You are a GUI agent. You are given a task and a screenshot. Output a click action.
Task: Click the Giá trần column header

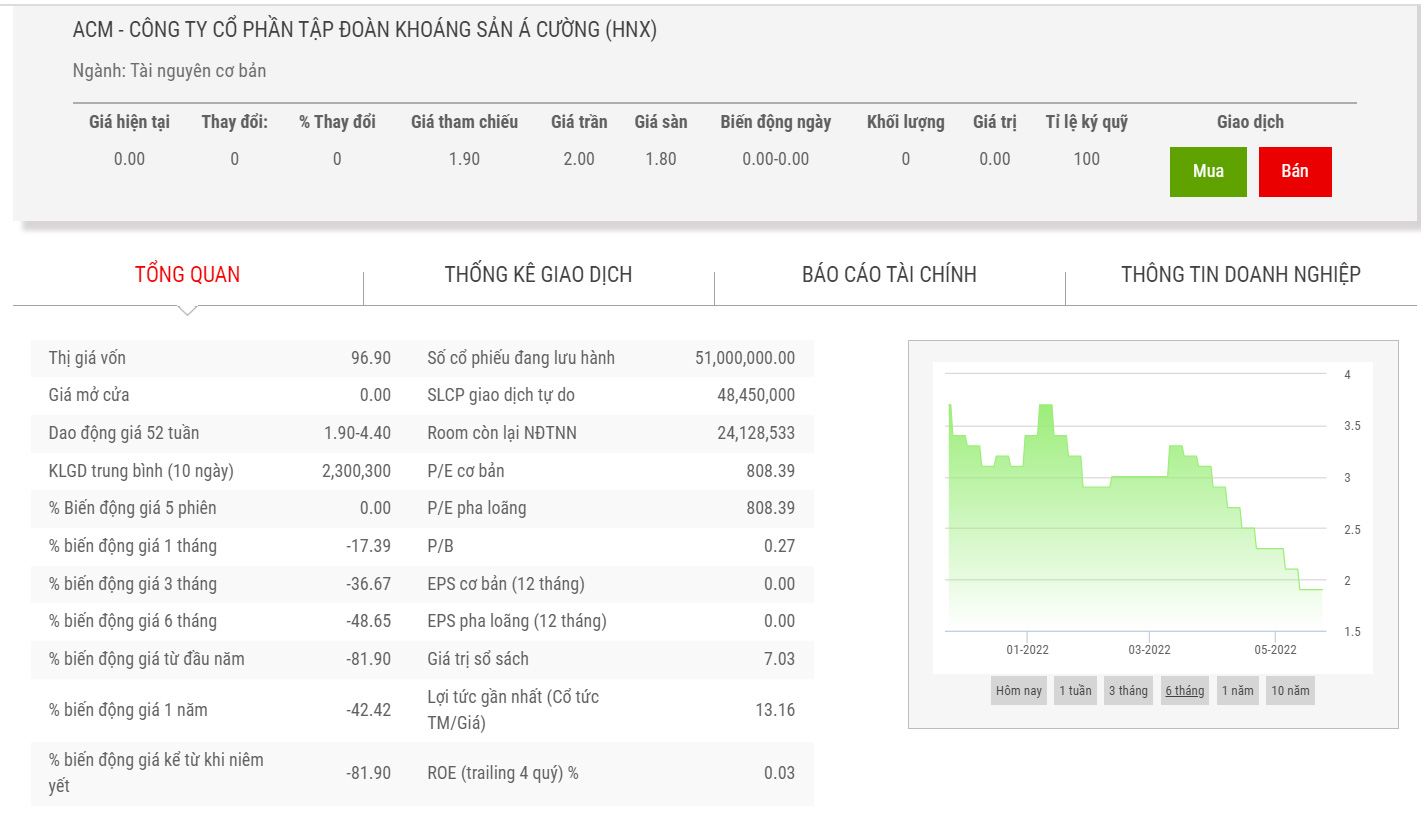pos(579,122)
